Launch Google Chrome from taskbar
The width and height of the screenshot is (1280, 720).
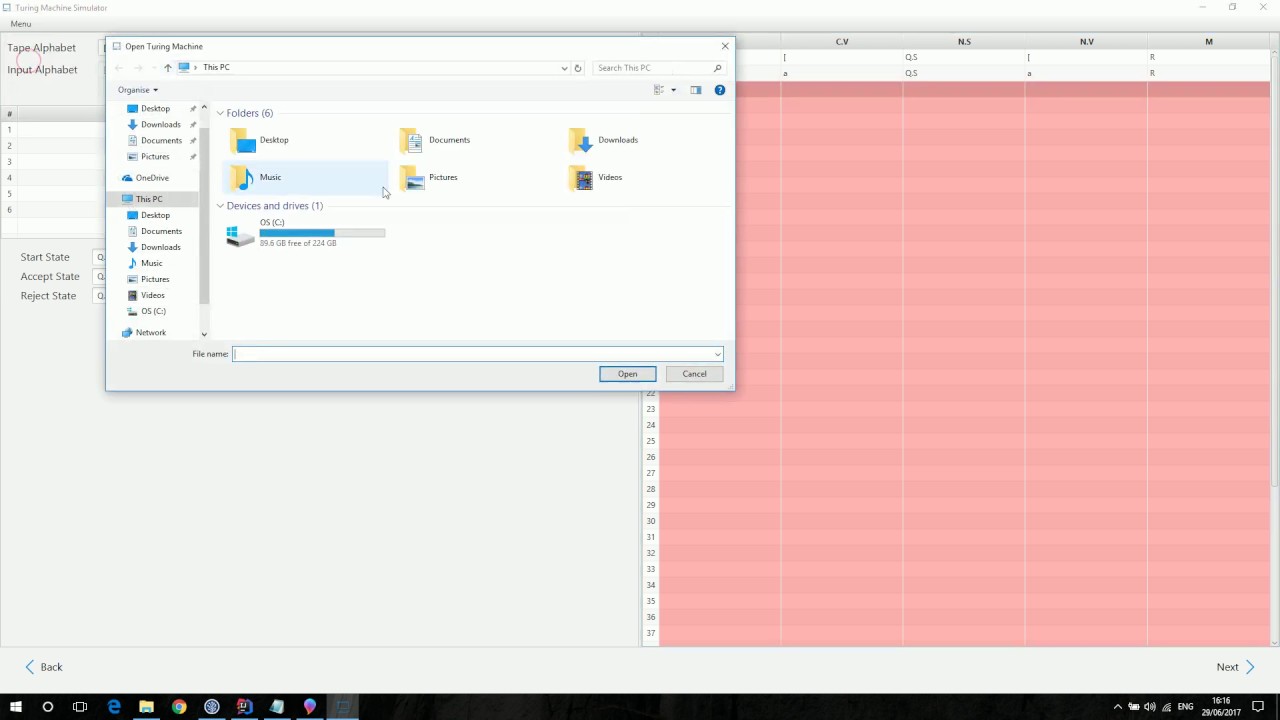tap(179, 707)
